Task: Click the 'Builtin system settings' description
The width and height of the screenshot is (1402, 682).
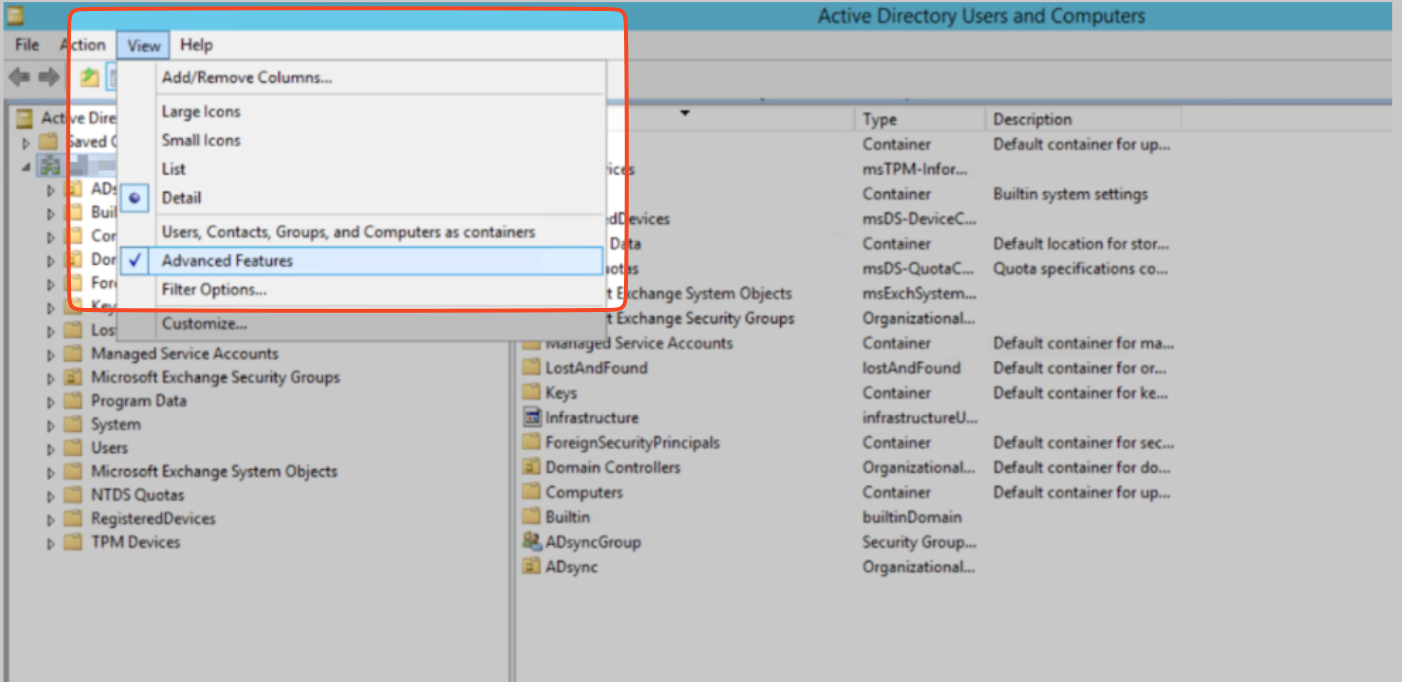Action: [1070, 194]
